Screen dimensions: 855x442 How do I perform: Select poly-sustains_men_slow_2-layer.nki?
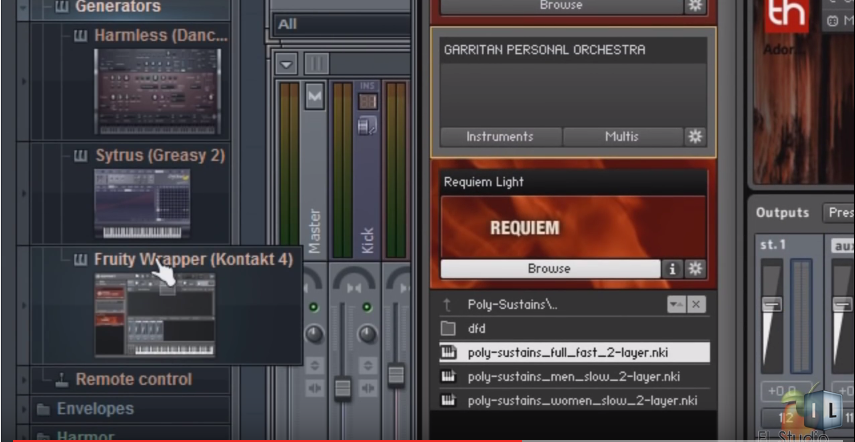[x=574, y=377]
